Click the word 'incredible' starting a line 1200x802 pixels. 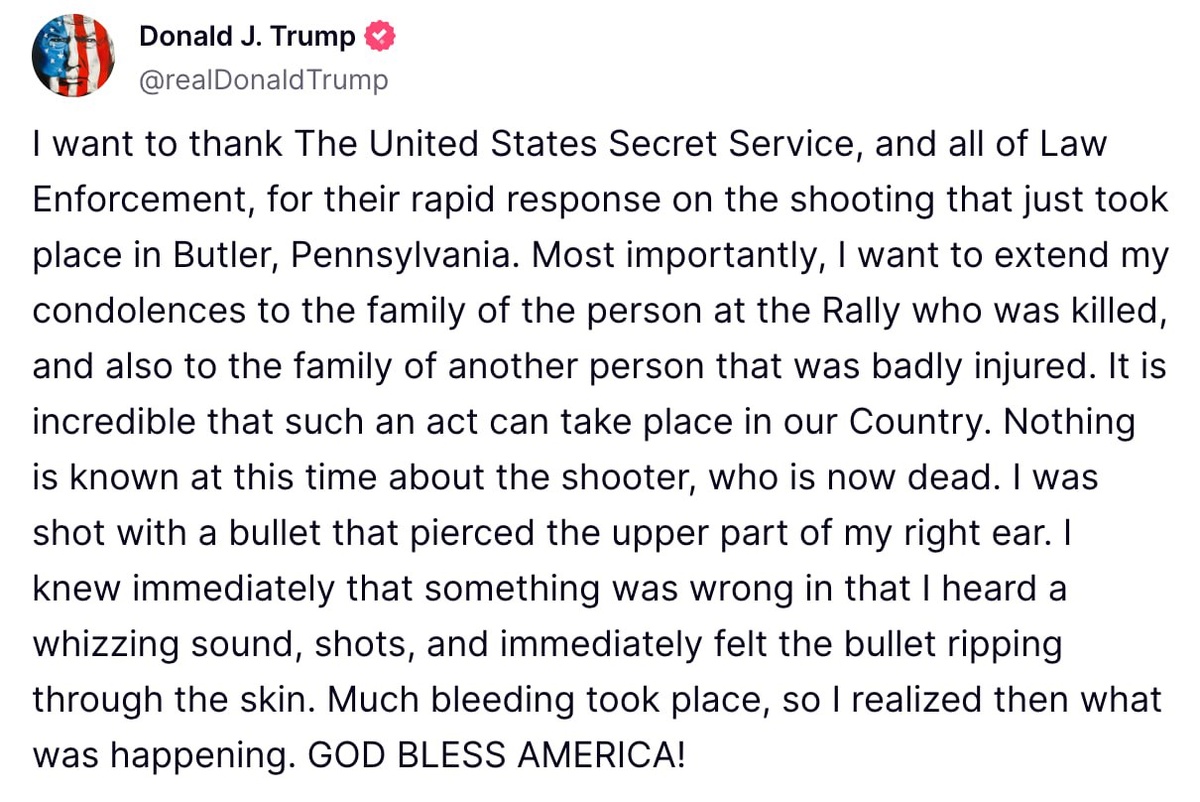pos(112,422)
